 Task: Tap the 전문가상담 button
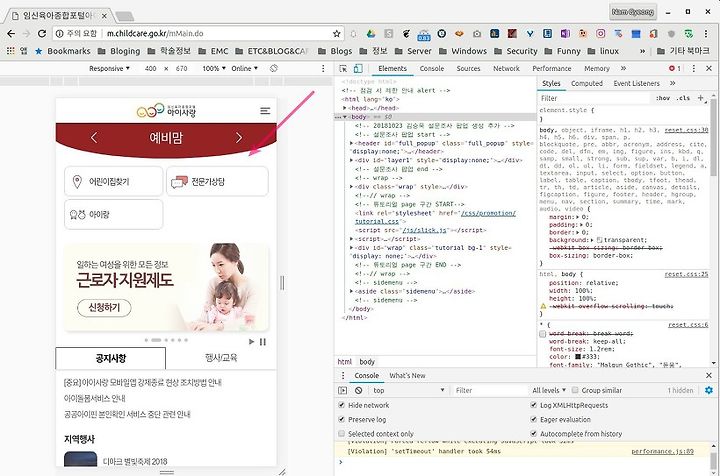pos(217,181)
